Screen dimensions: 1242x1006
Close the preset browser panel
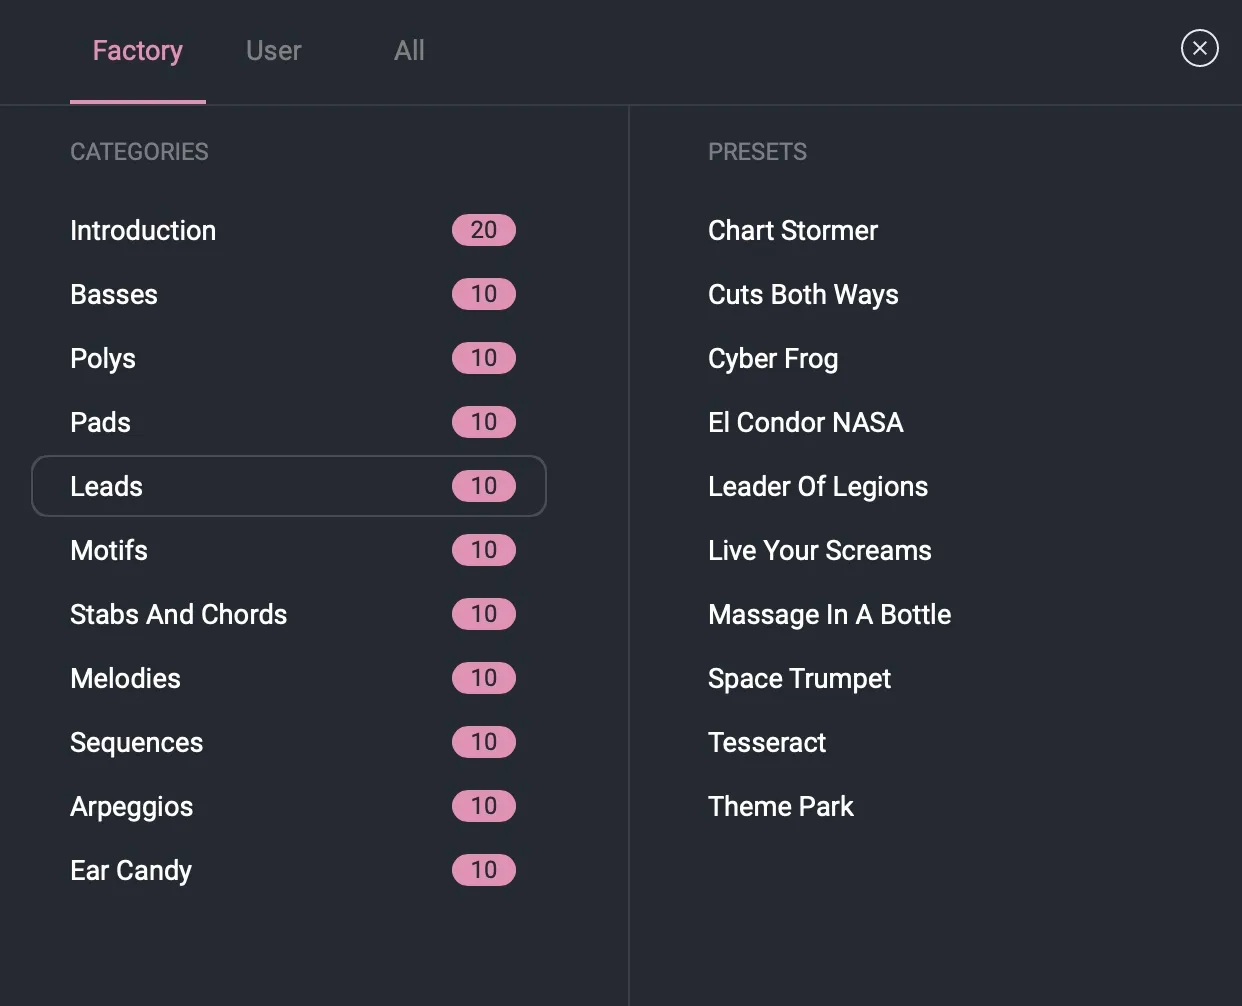coord(1199,48)
